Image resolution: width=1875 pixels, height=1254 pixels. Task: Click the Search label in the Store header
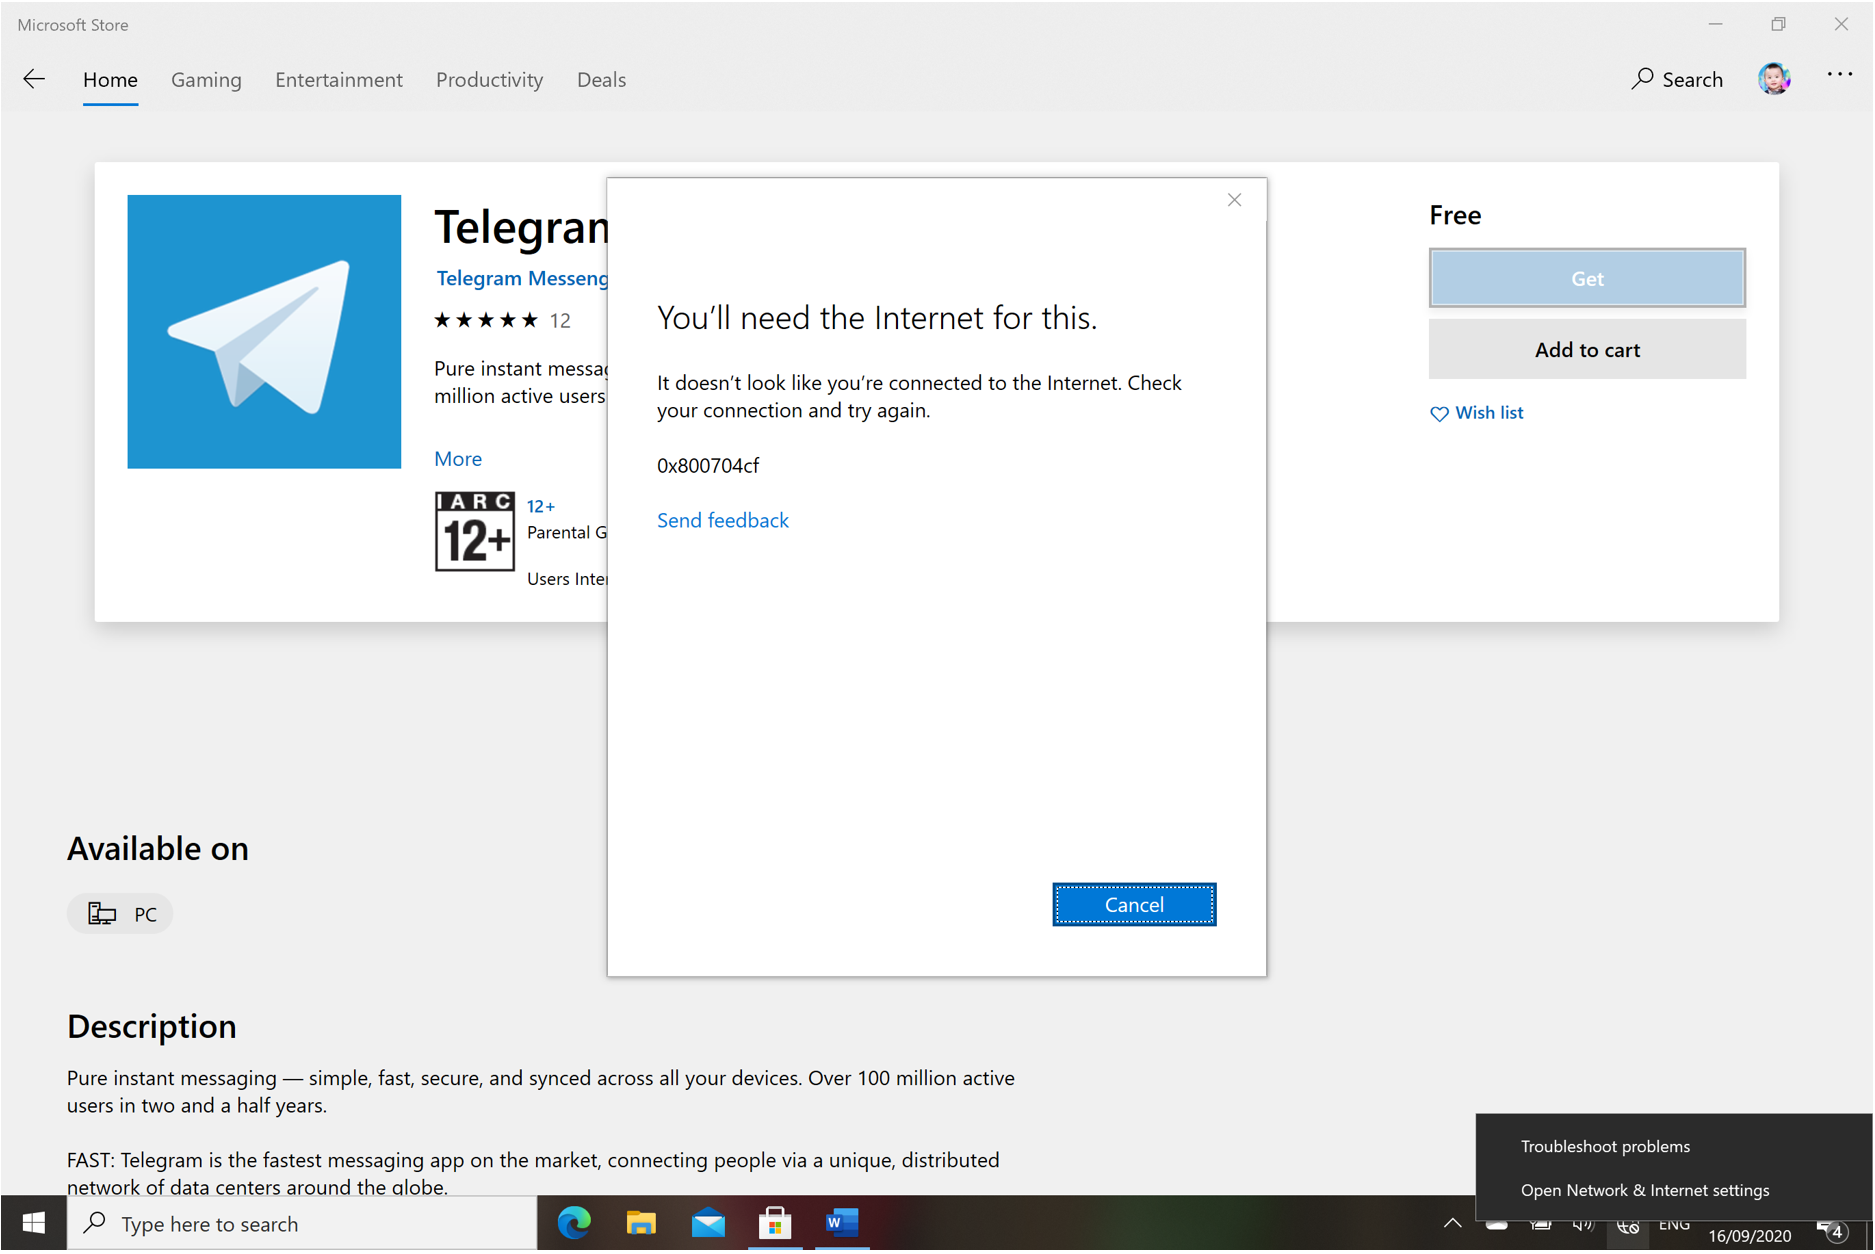(1692, 79)
